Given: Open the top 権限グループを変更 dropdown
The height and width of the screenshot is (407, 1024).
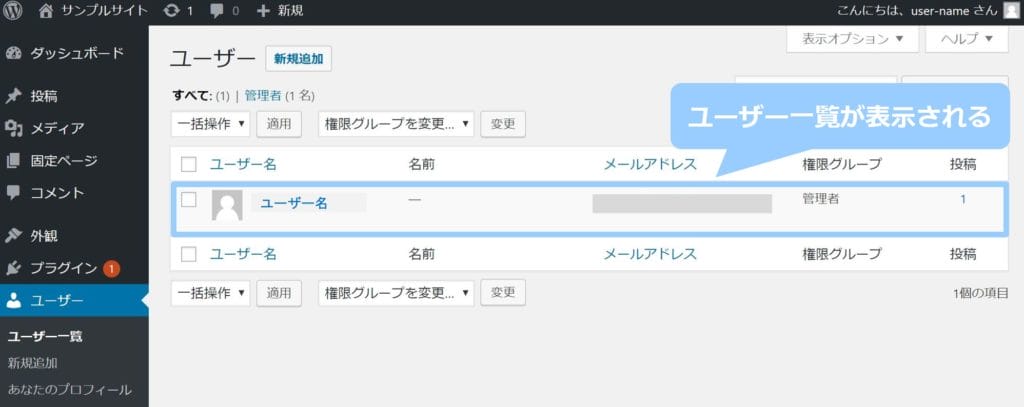Looking at the screenshot, I should pyautogui.click(x=395, y=124).
